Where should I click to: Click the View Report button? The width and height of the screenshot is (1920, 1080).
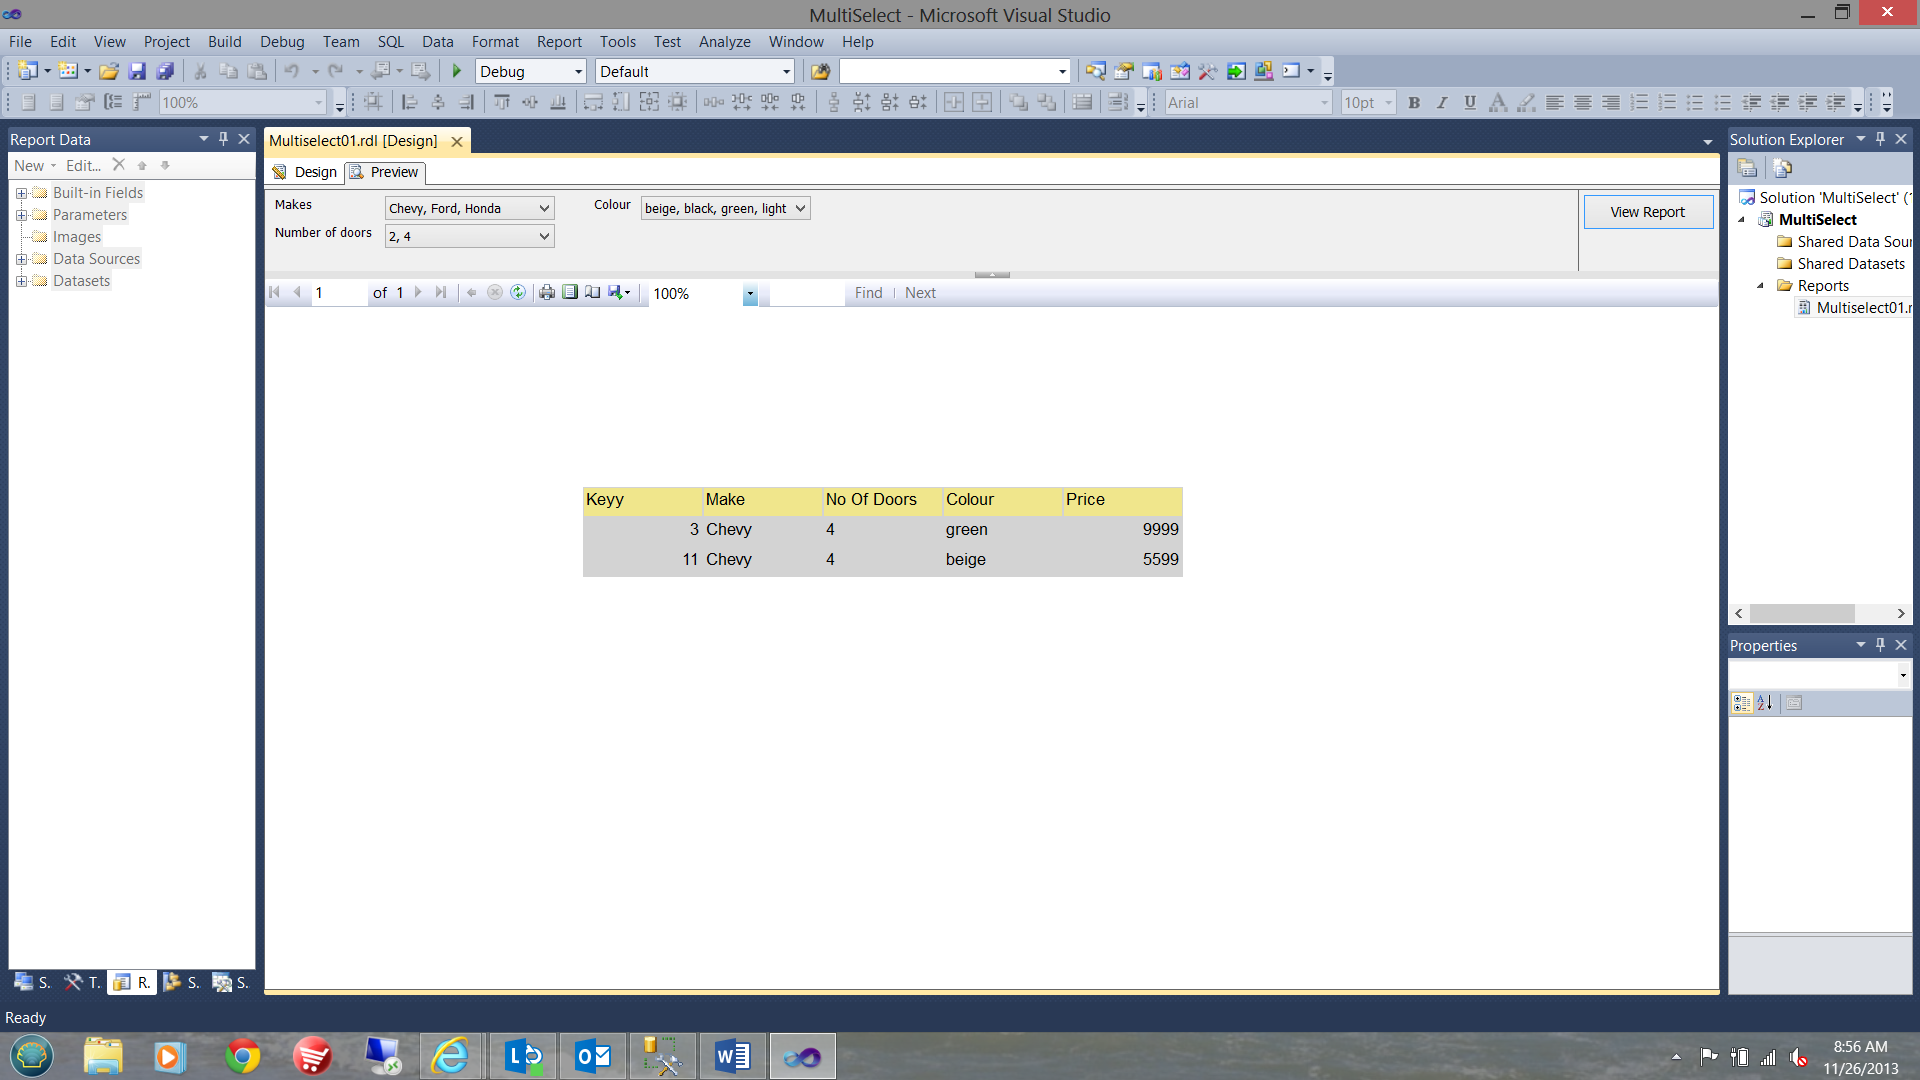tap(1647, 212)
